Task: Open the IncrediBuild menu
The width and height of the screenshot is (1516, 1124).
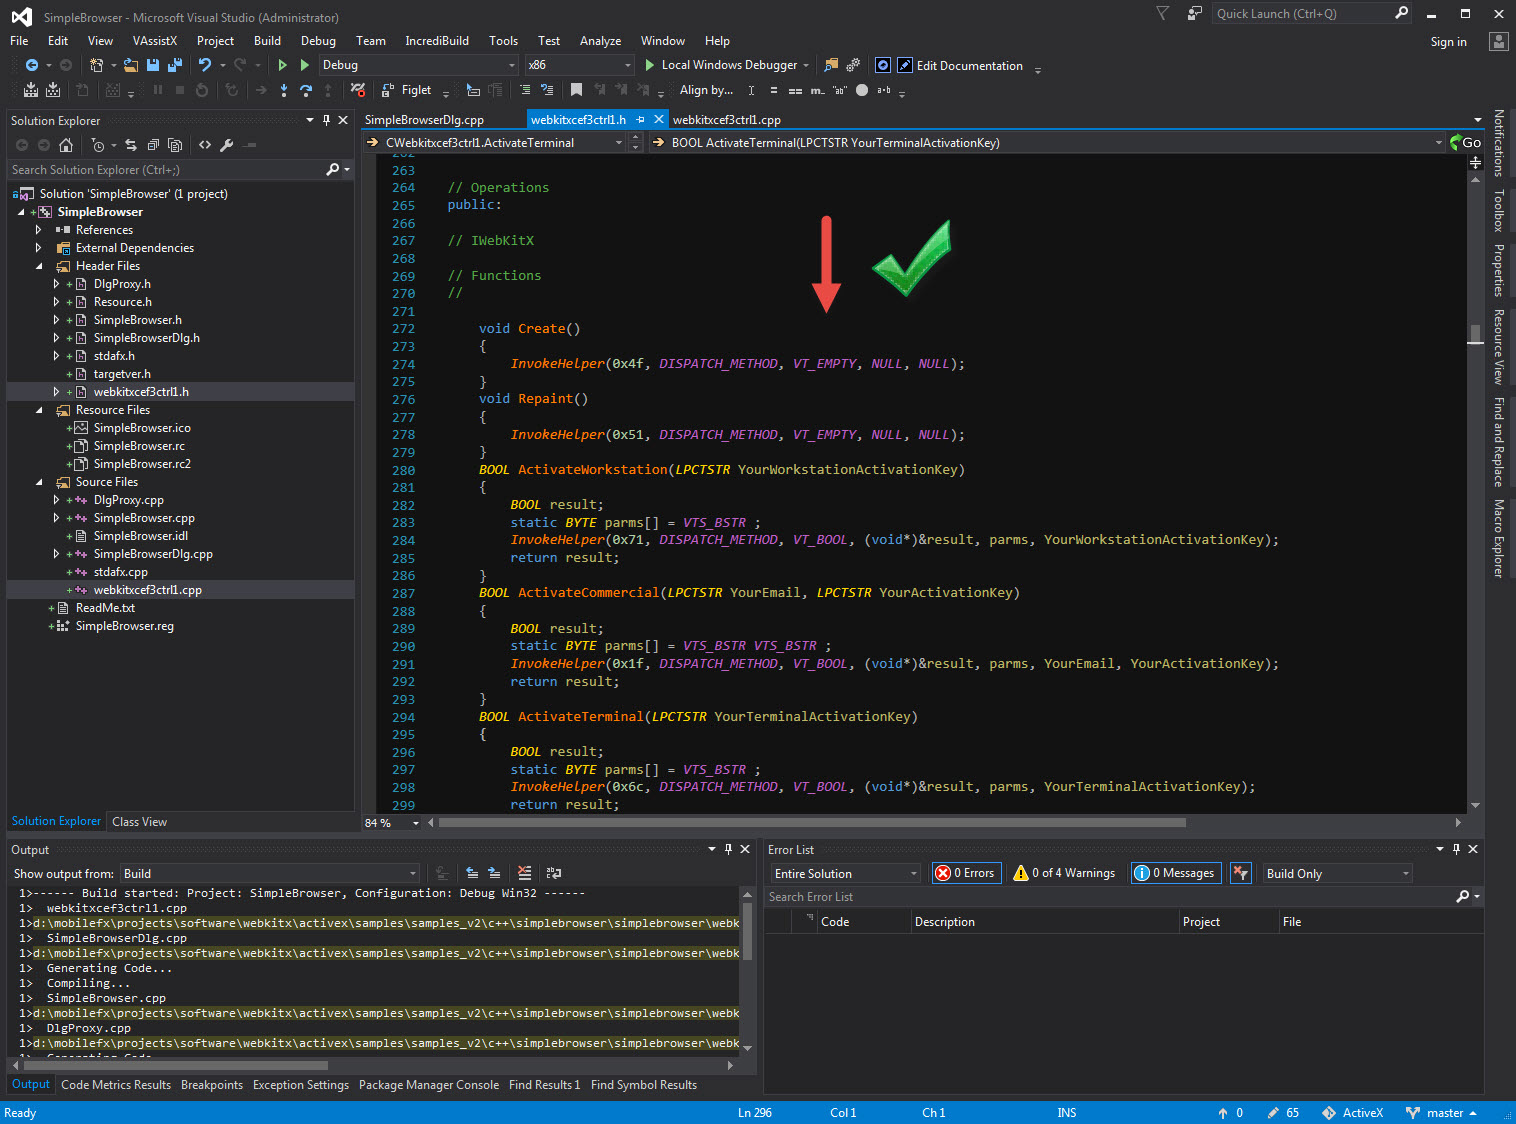Action: pyautogui.click(x=437, y=41)
